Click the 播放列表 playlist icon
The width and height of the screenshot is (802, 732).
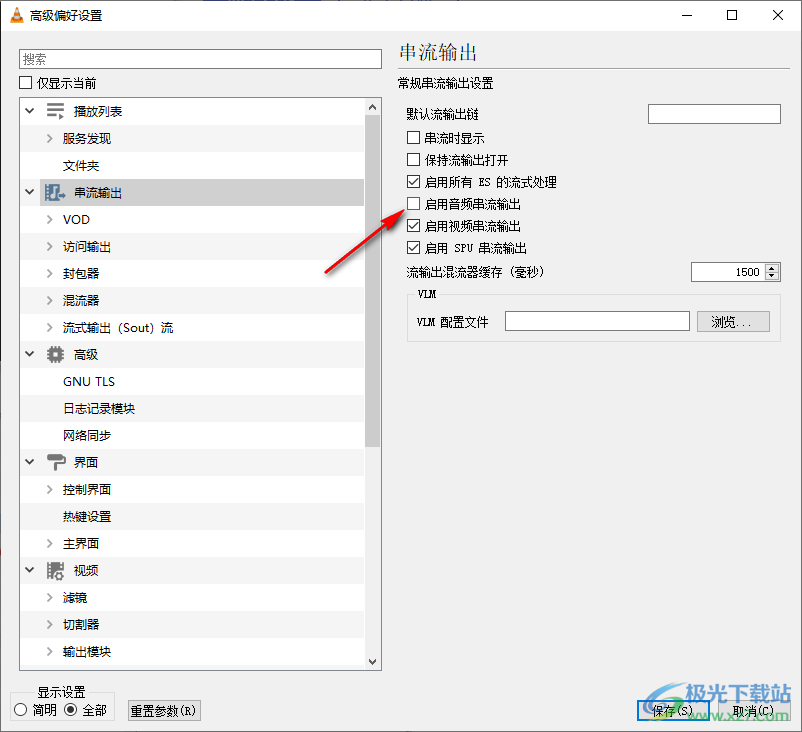(x=55, y=111)
